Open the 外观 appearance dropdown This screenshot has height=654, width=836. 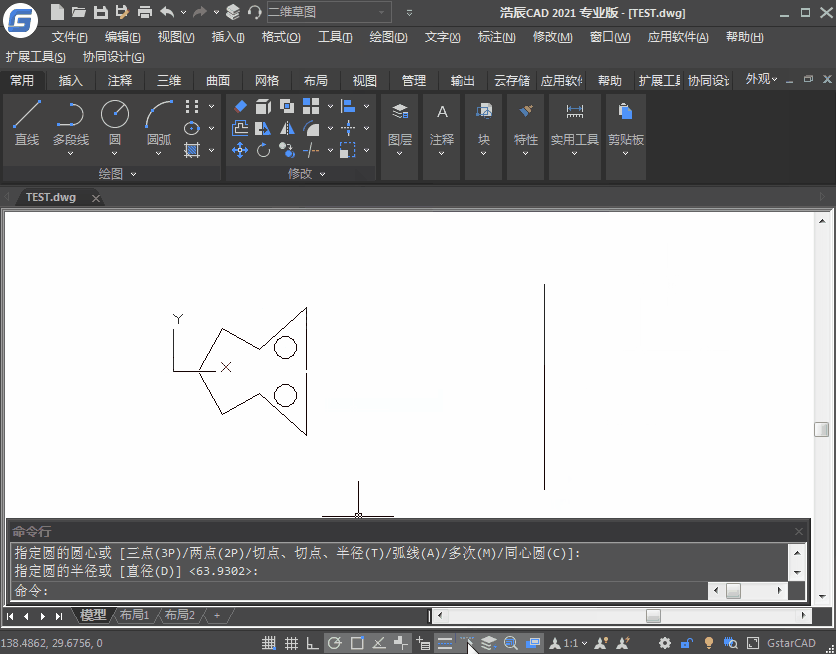coord(761,79)
